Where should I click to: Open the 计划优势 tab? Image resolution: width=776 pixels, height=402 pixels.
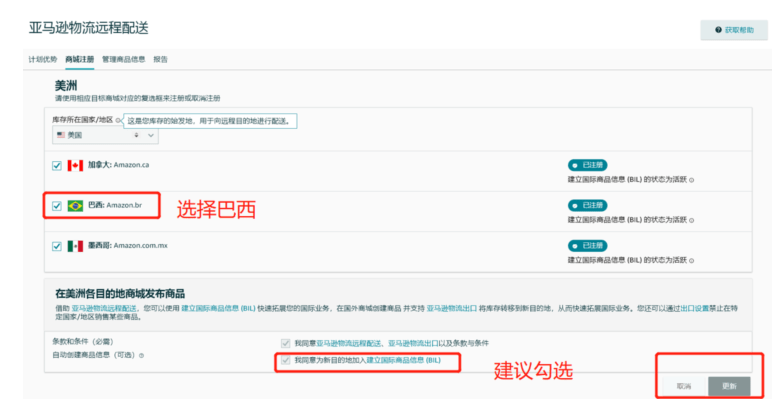[x=43, y=59]
